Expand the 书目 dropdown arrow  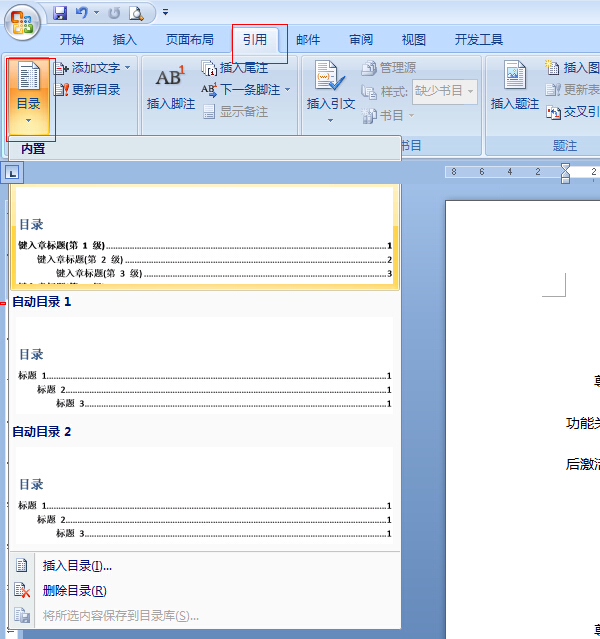[411, 116]
